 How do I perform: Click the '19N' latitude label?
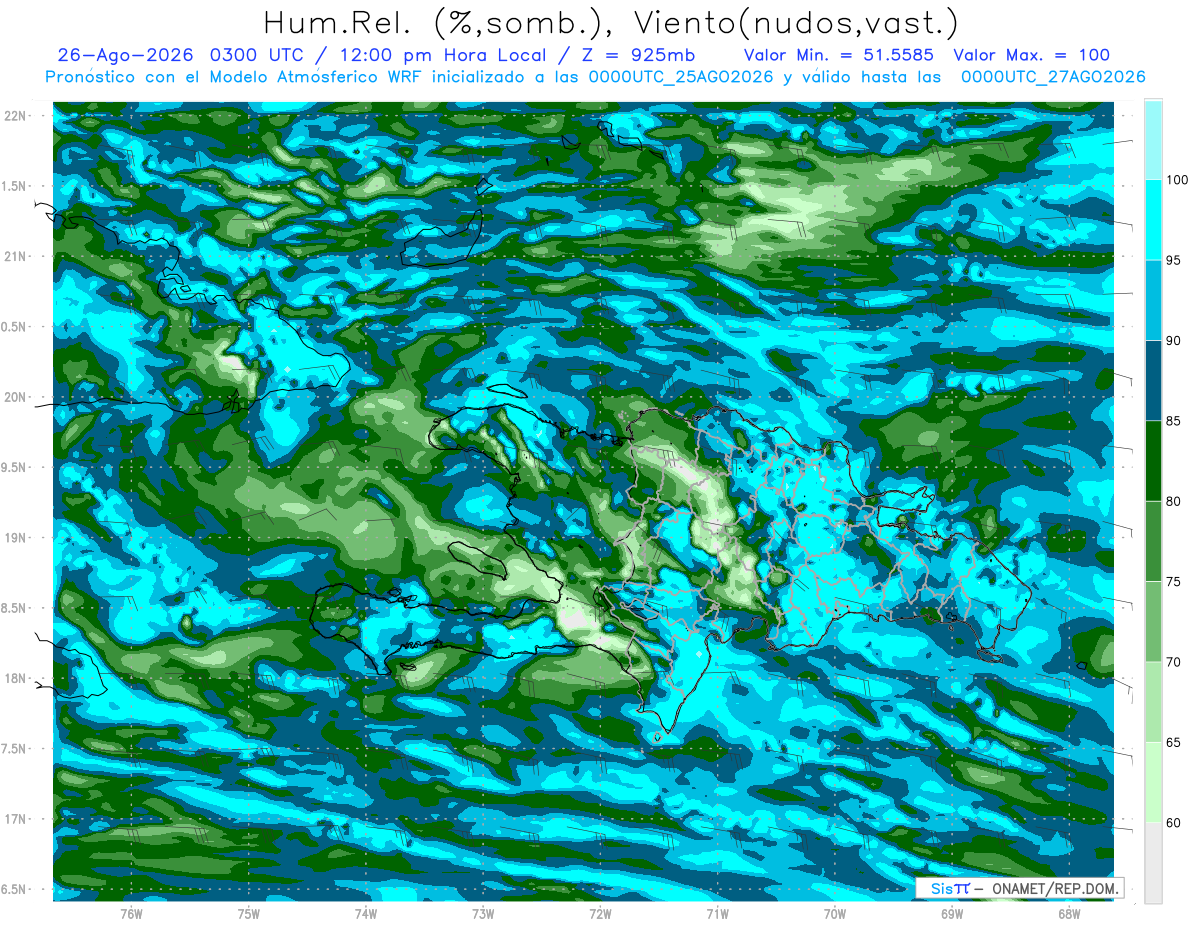[17, 538]
